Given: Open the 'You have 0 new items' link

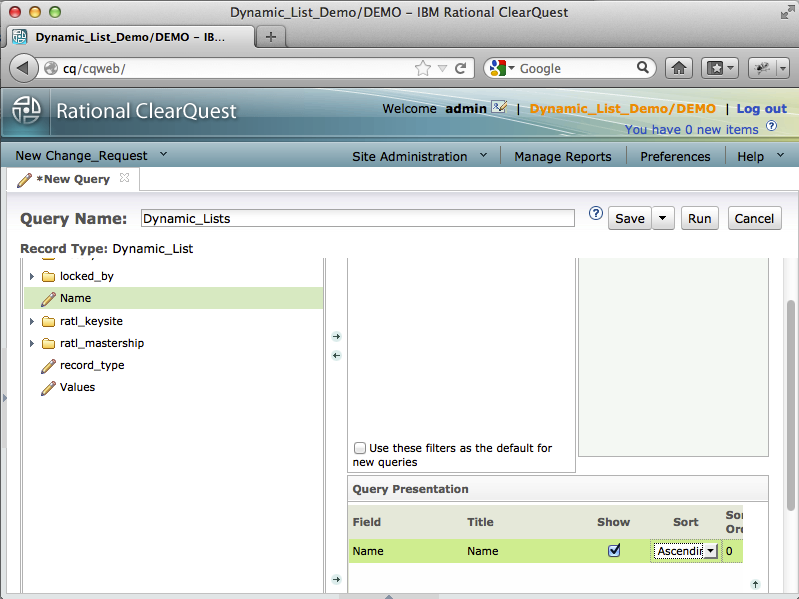Looking at the screenshot, I should [x=691, y=129].
